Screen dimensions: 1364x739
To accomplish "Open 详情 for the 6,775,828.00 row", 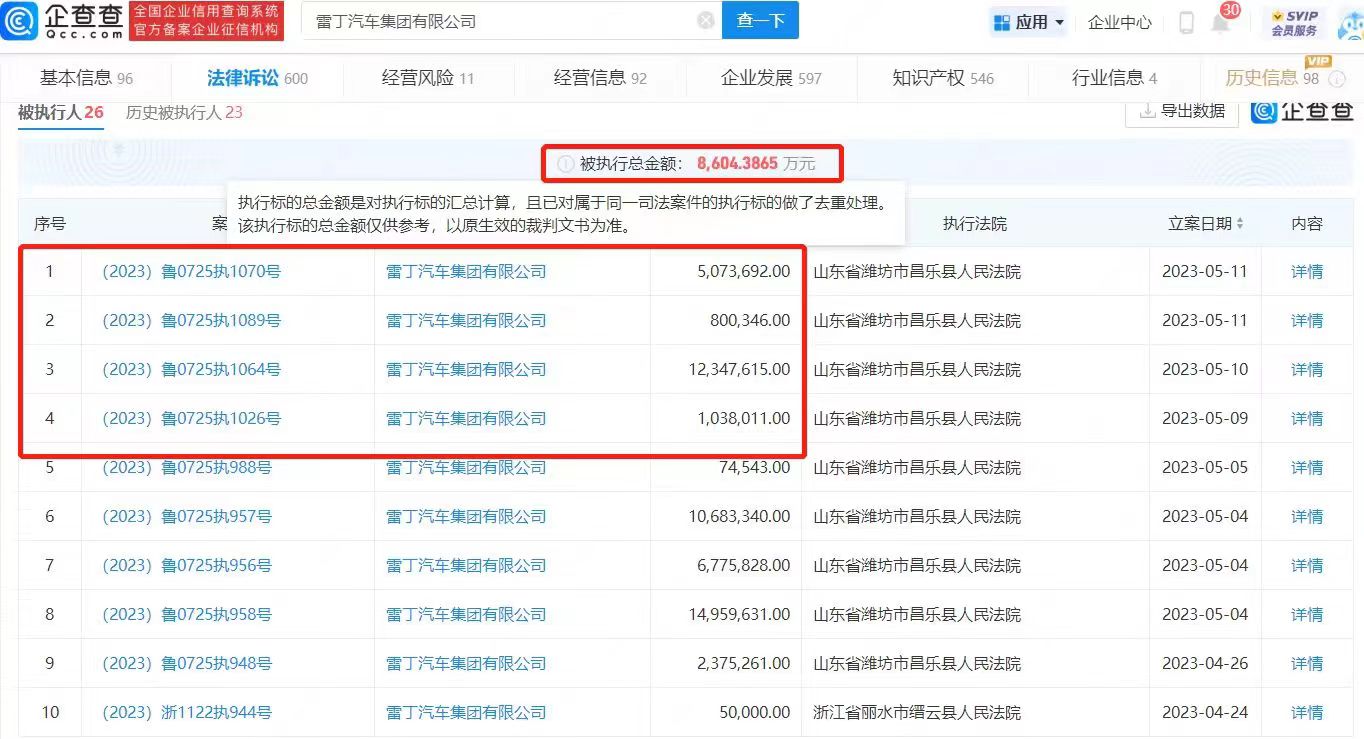I will (x=1307, y=565).
